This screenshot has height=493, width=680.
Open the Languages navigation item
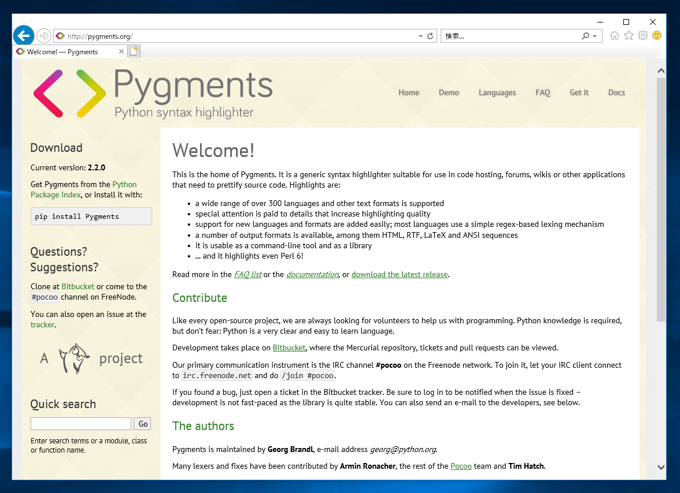click(x=497, y=92)
